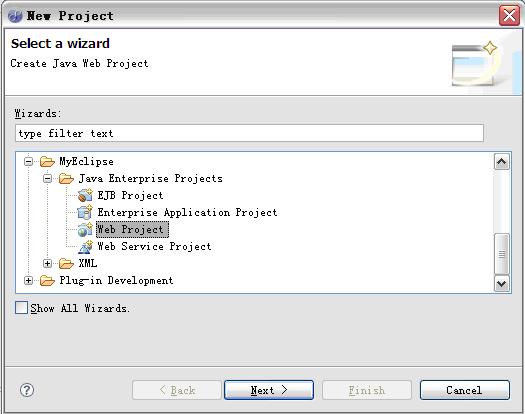Screen dimensions: 525x414
Task: Enable the Show All Wizards checkbox
Action: pyautogui.click(x=21, y=307)
